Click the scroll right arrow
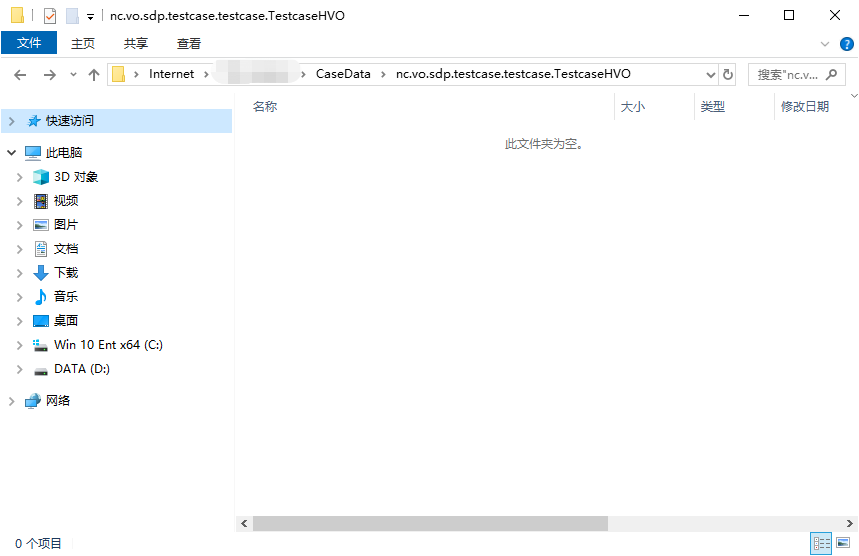The image size is (859, 556). tap(850, 524)
